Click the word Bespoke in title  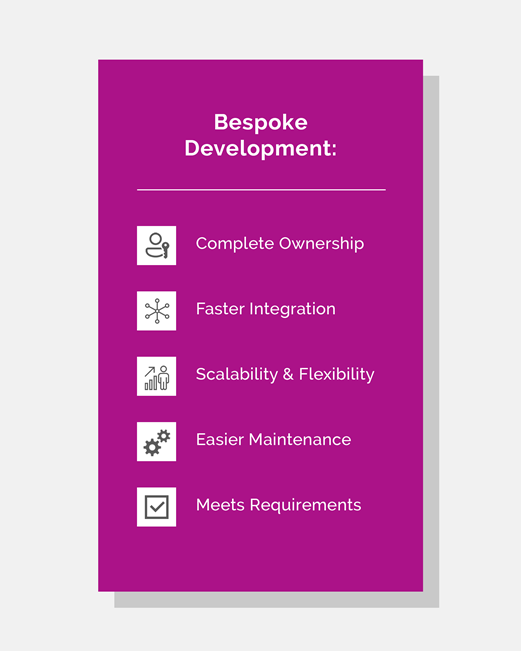tap(261, 123)
